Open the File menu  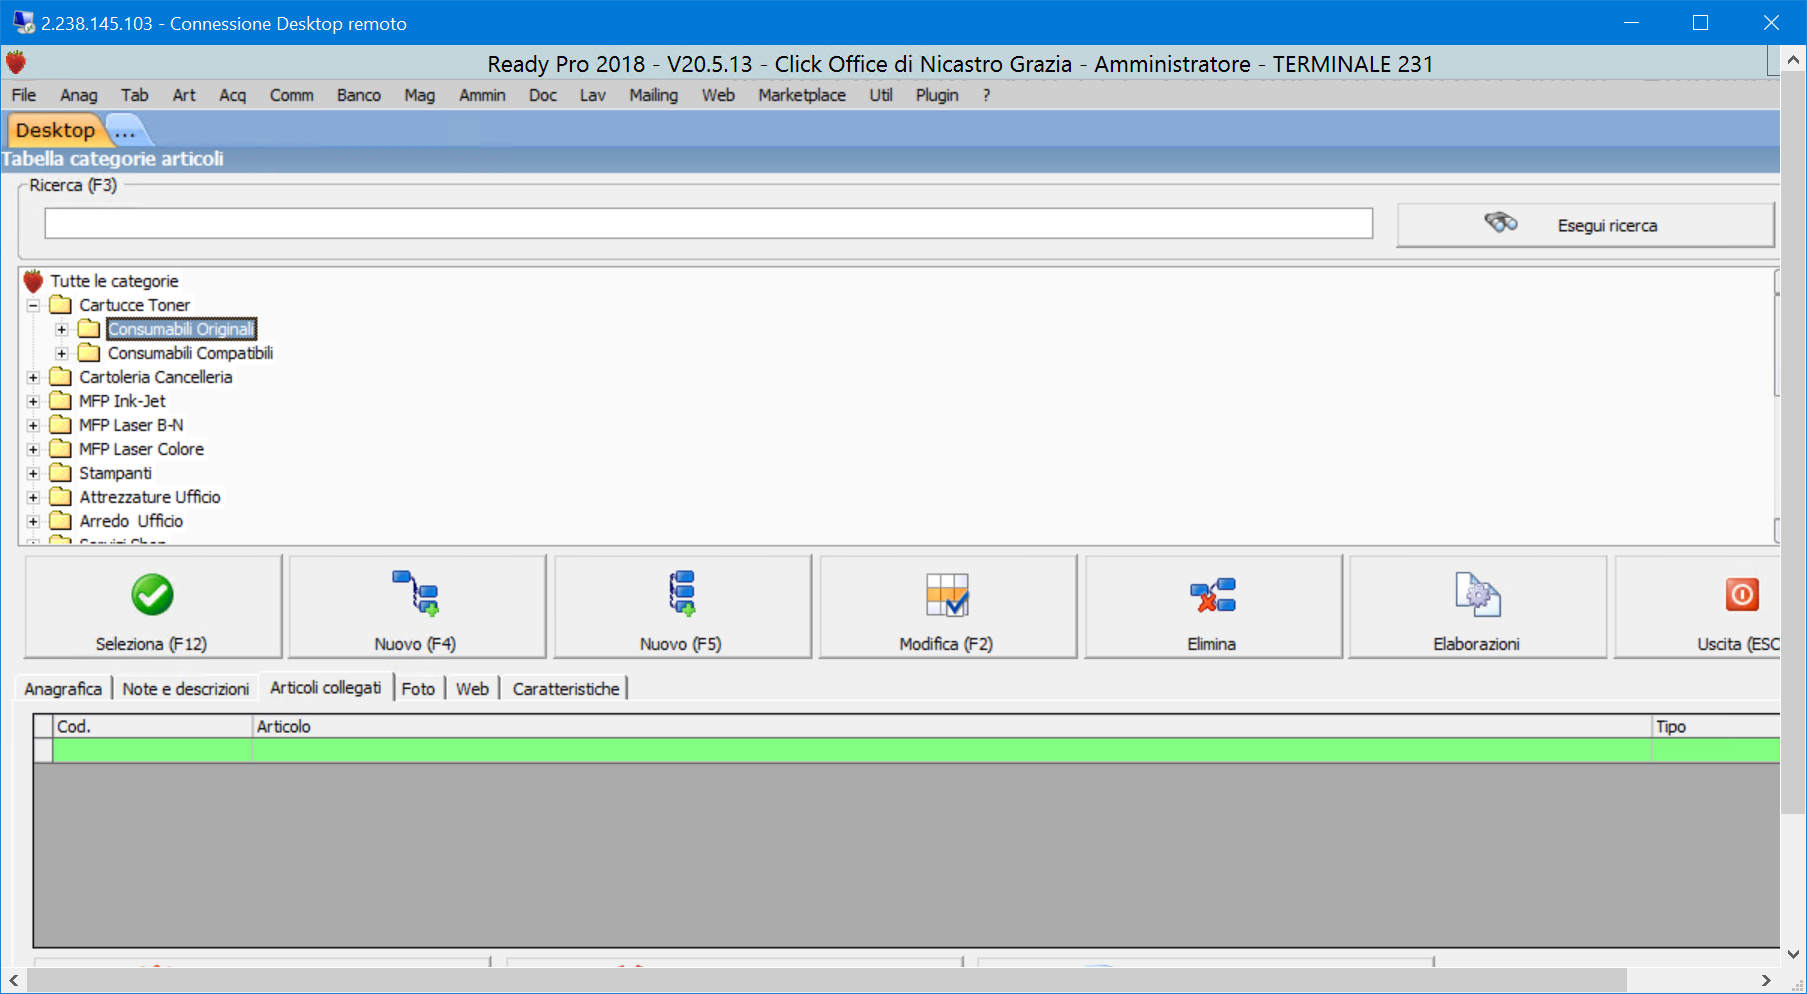click(24, 95)
